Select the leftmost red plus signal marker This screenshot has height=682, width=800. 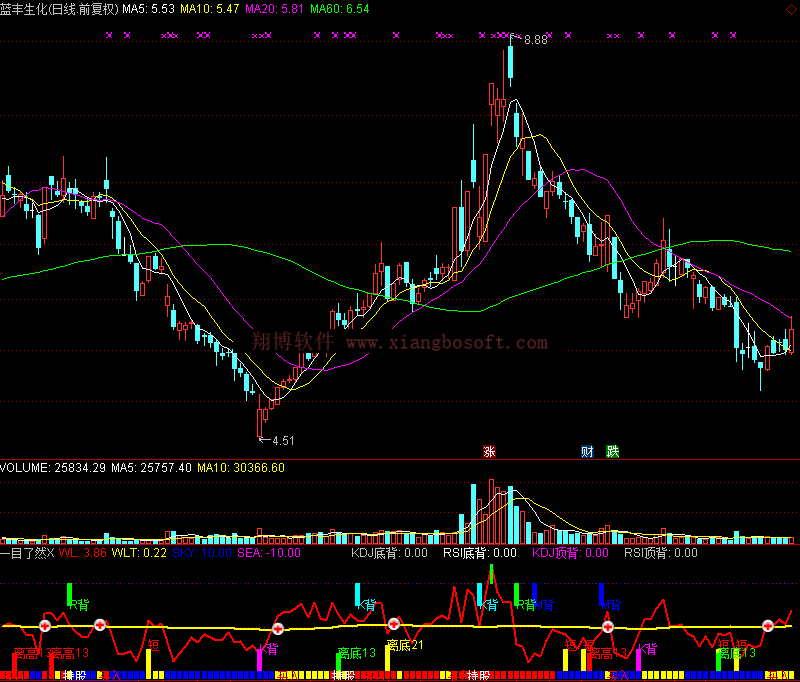coord(45,625)
